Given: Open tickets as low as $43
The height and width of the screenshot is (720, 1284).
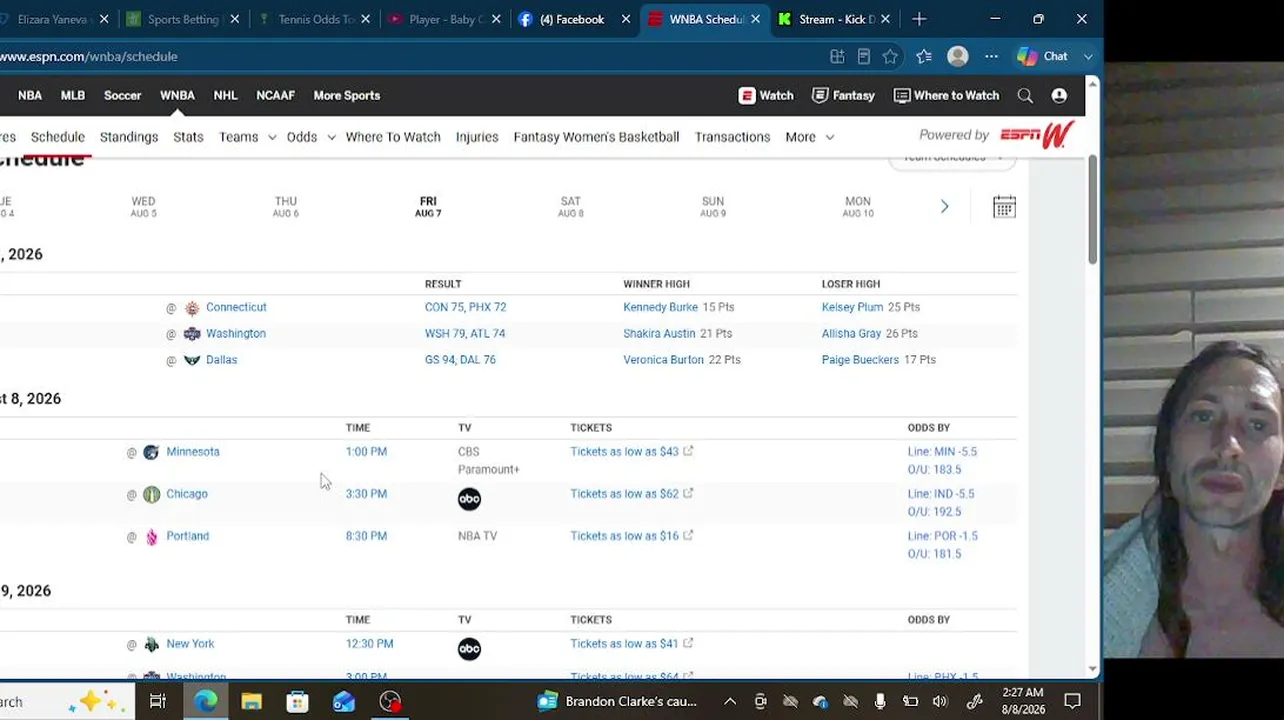Looking at the screenshot, I should point(632,451).
